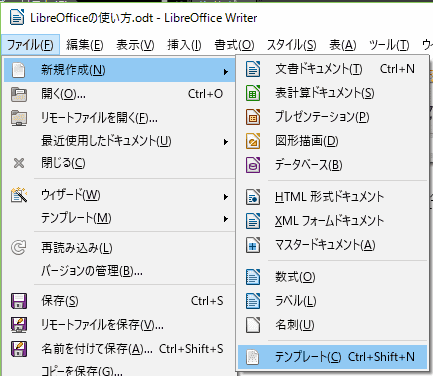Click the reload arrow icon beside 再読み込み
The height and width of the screenshot is (376, 433).
18,248
